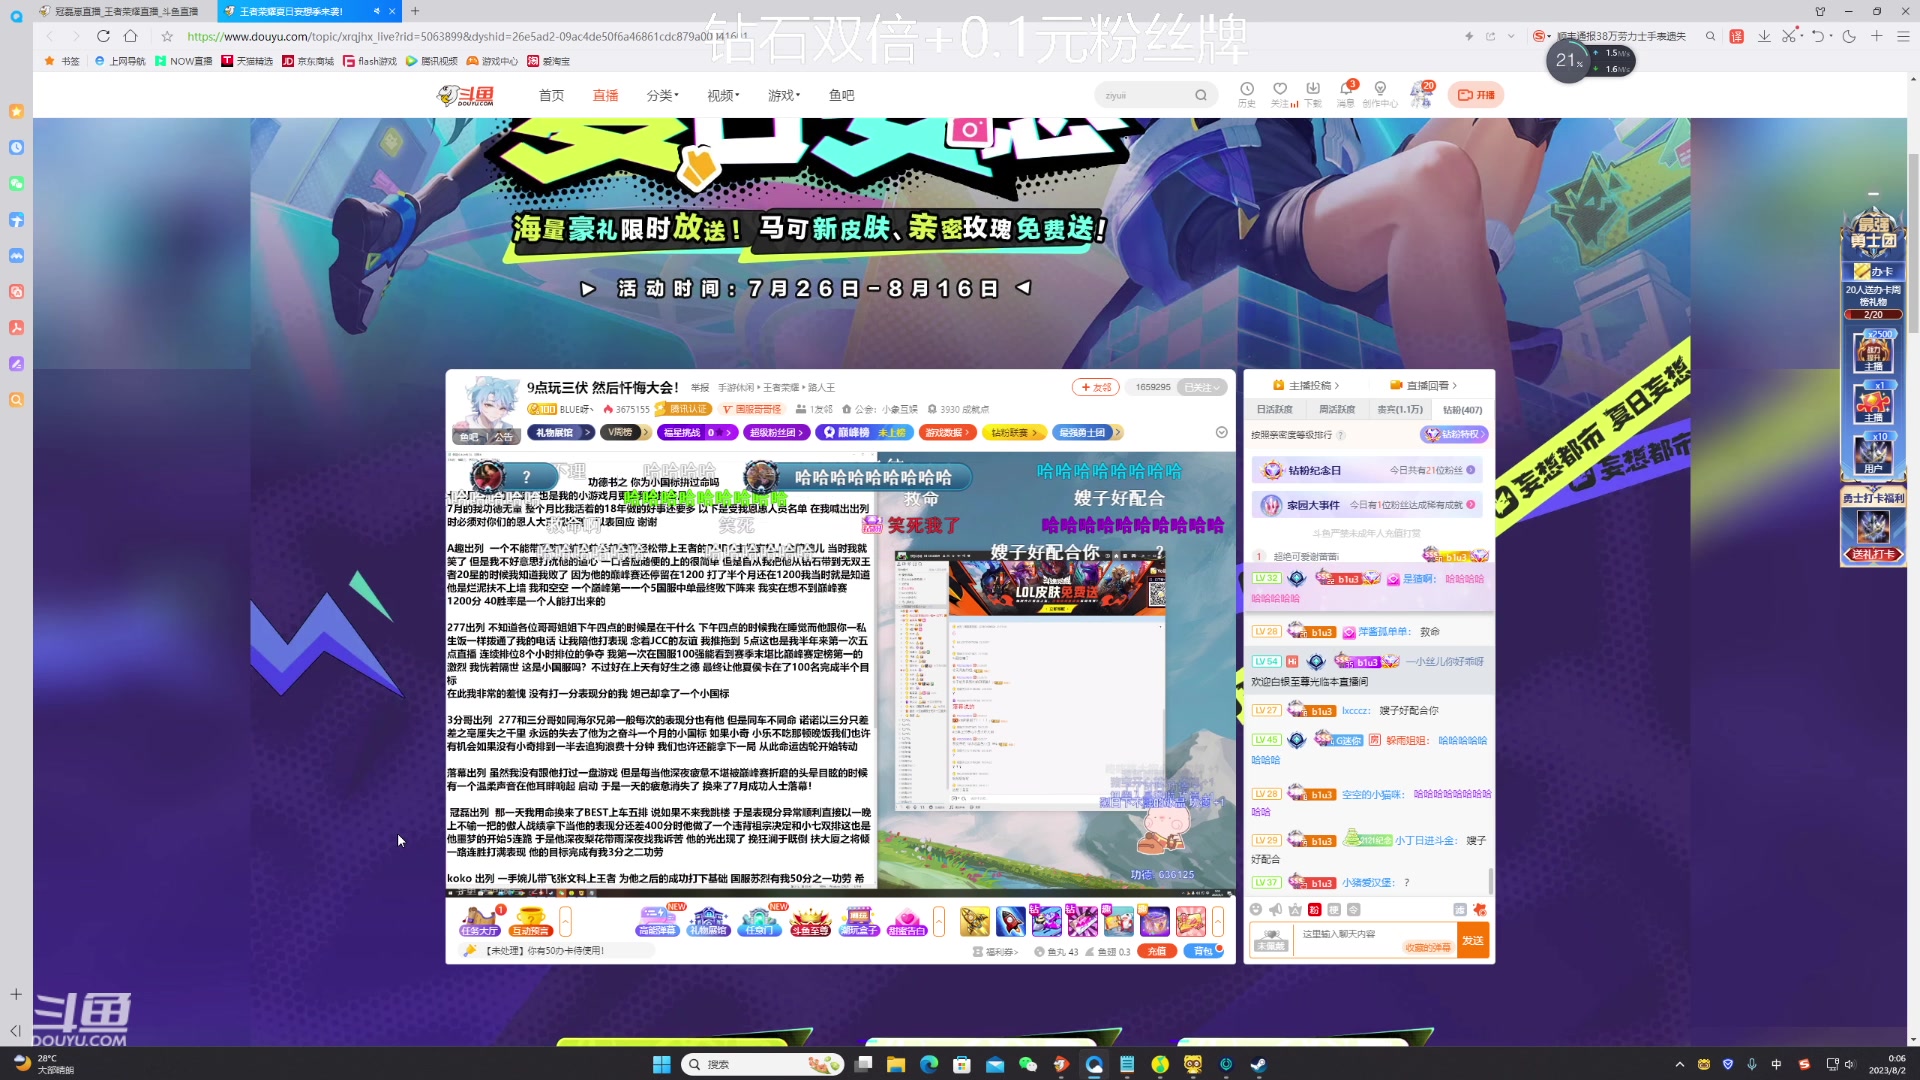Open the 斗鱼至尊 crown icon
The width and height of the screenshot is (1920, 1080).
coord(810,920)
